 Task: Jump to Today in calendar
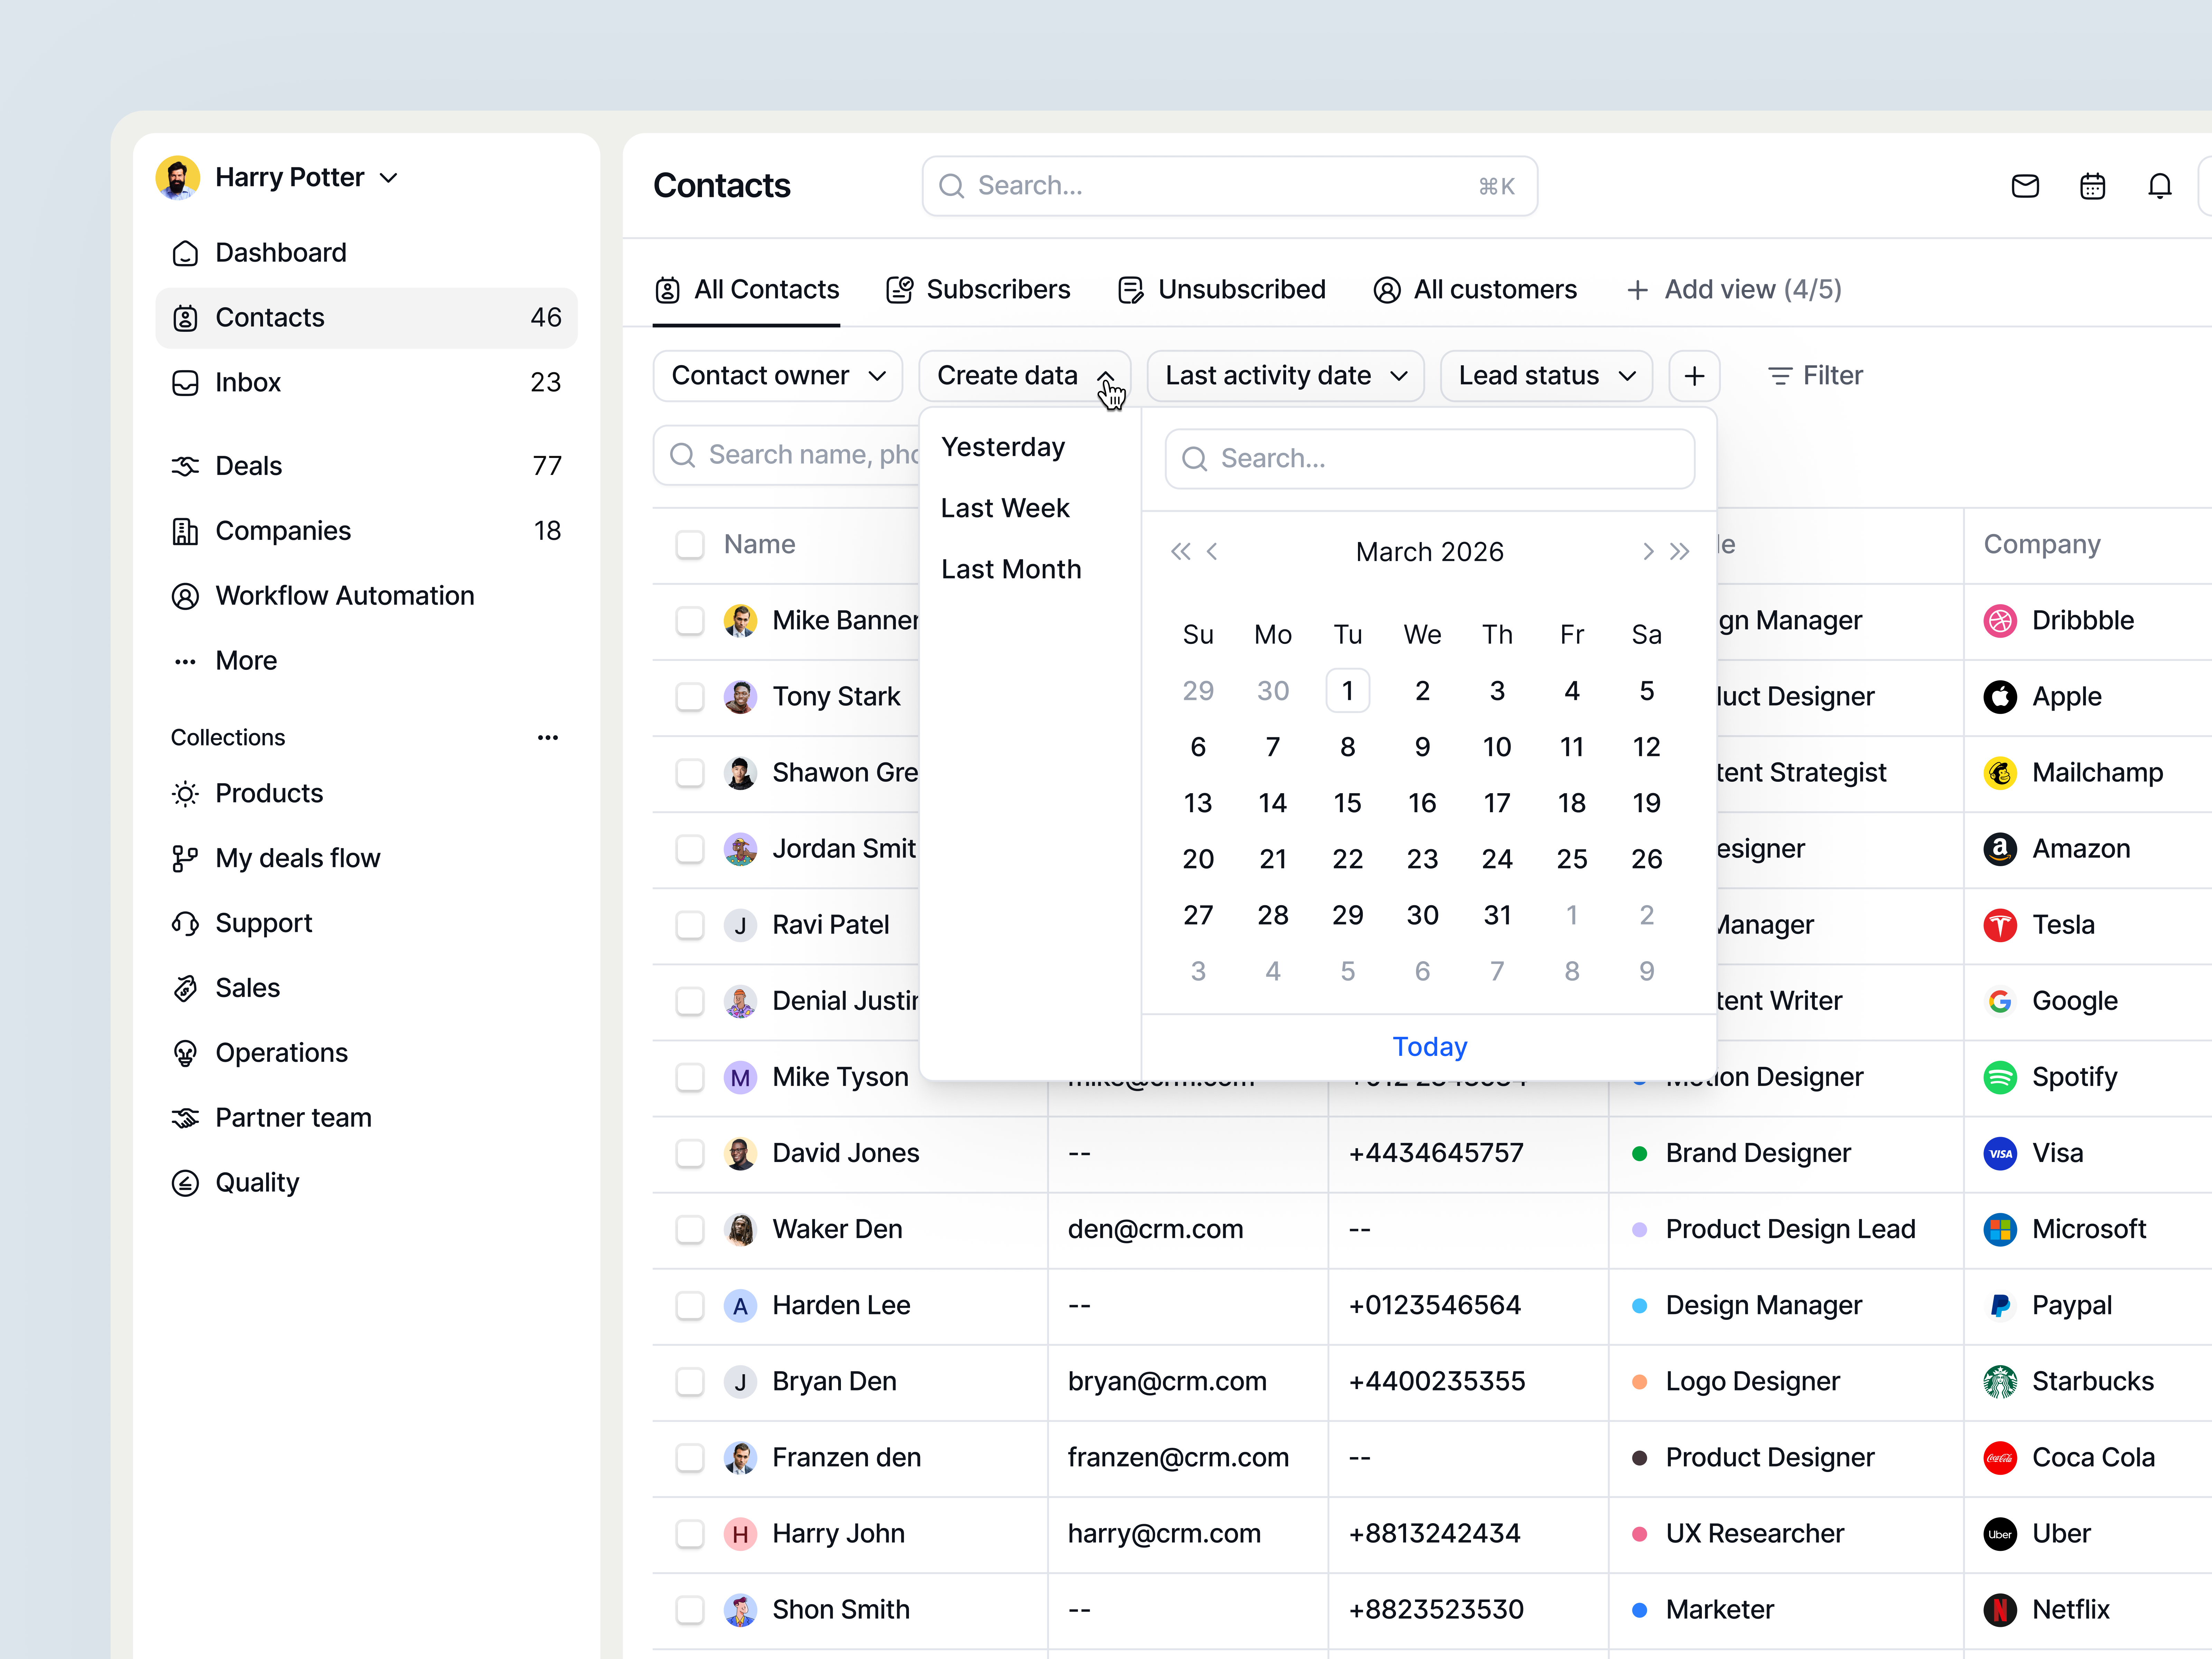tap(1429, 1047)
